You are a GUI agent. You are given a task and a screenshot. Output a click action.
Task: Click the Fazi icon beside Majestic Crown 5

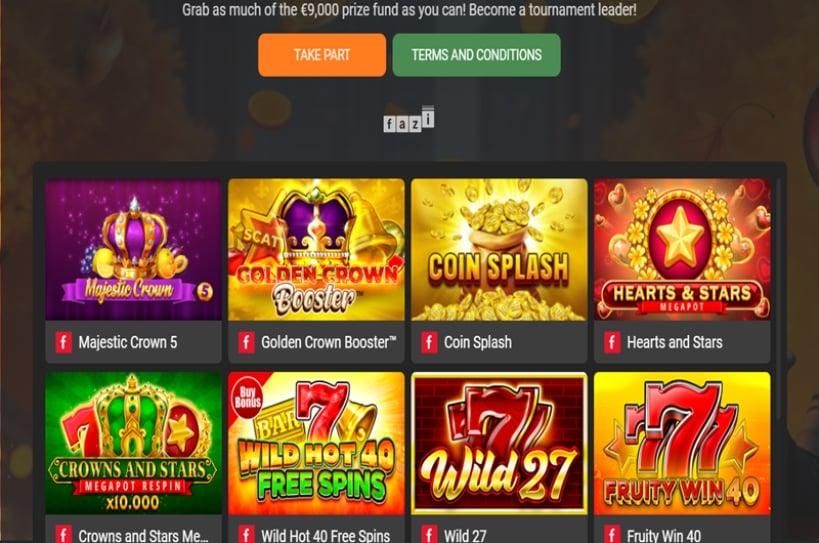pyautogui.click(x=64, y=343)
